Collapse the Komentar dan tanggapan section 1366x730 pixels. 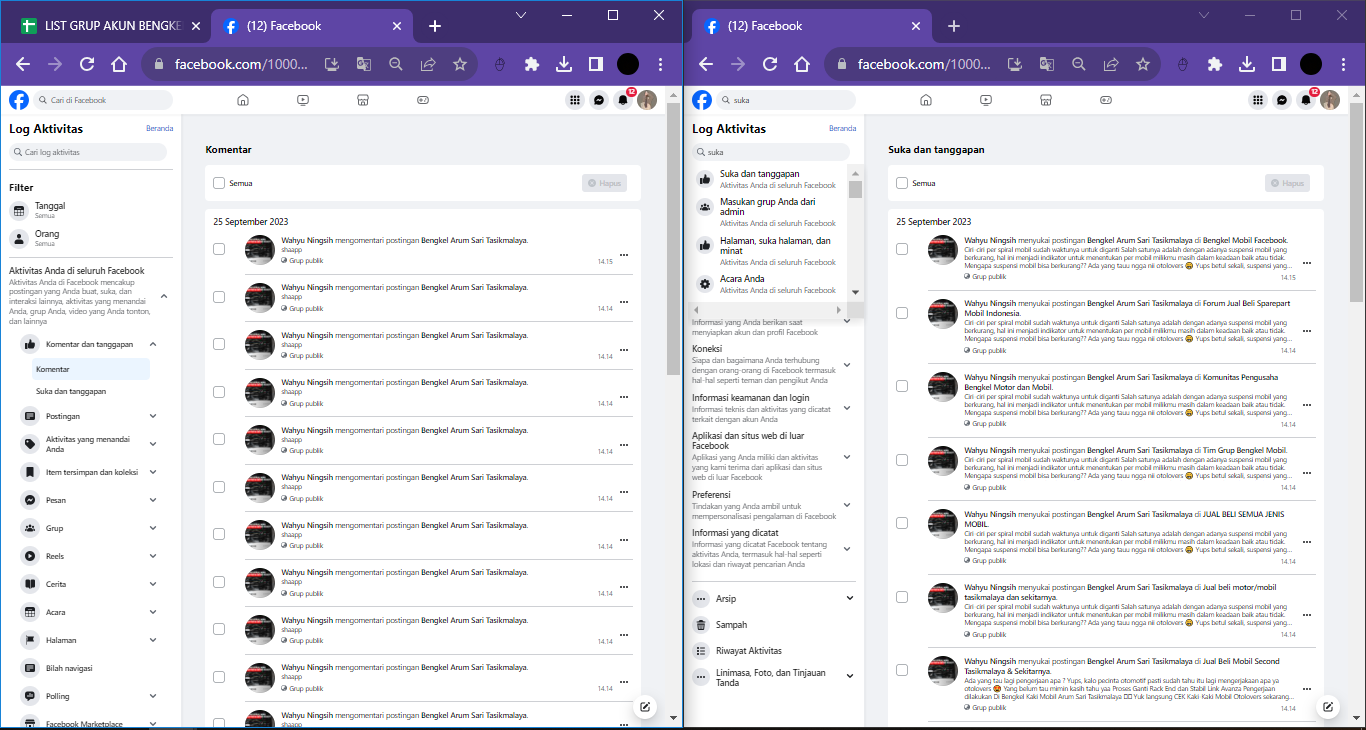click(x=90, y=344)
